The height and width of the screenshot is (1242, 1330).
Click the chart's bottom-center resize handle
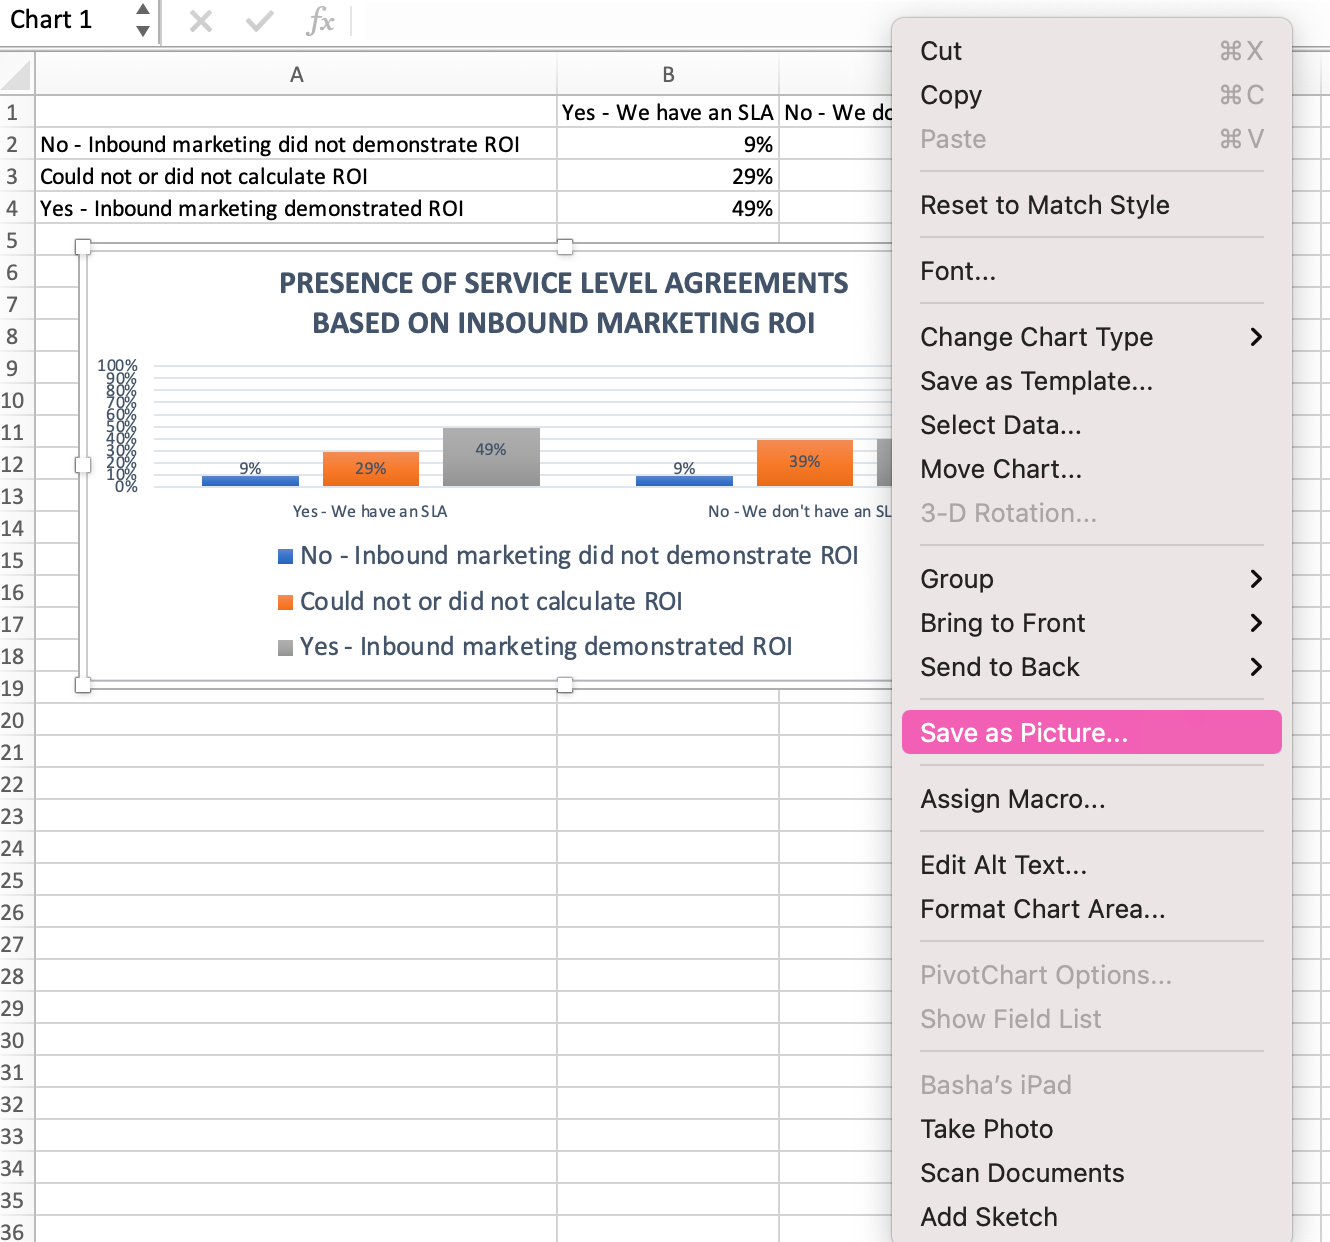click(565, 685)
